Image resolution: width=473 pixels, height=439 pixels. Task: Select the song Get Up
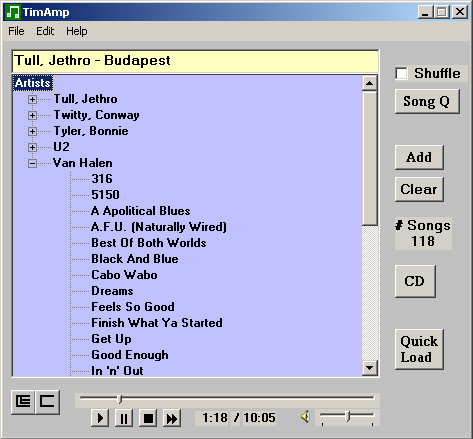click(x=111, y=339)
